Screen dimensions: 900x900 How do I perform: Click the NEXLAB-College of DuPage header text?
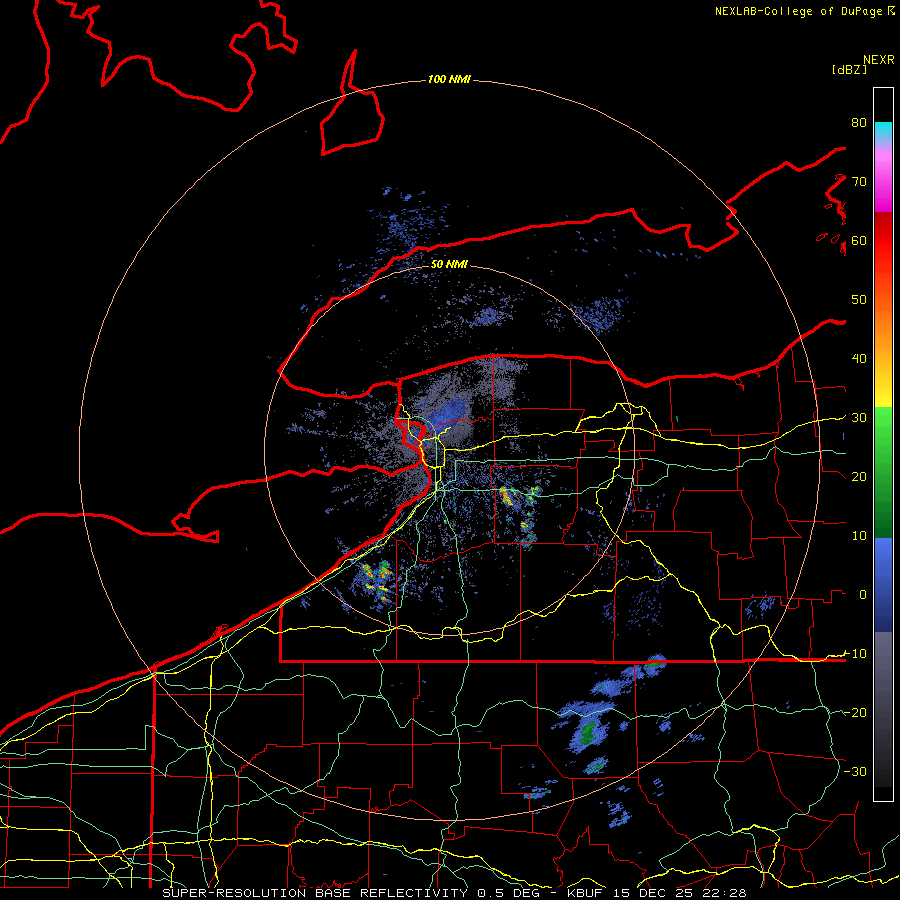pos(799,11)
